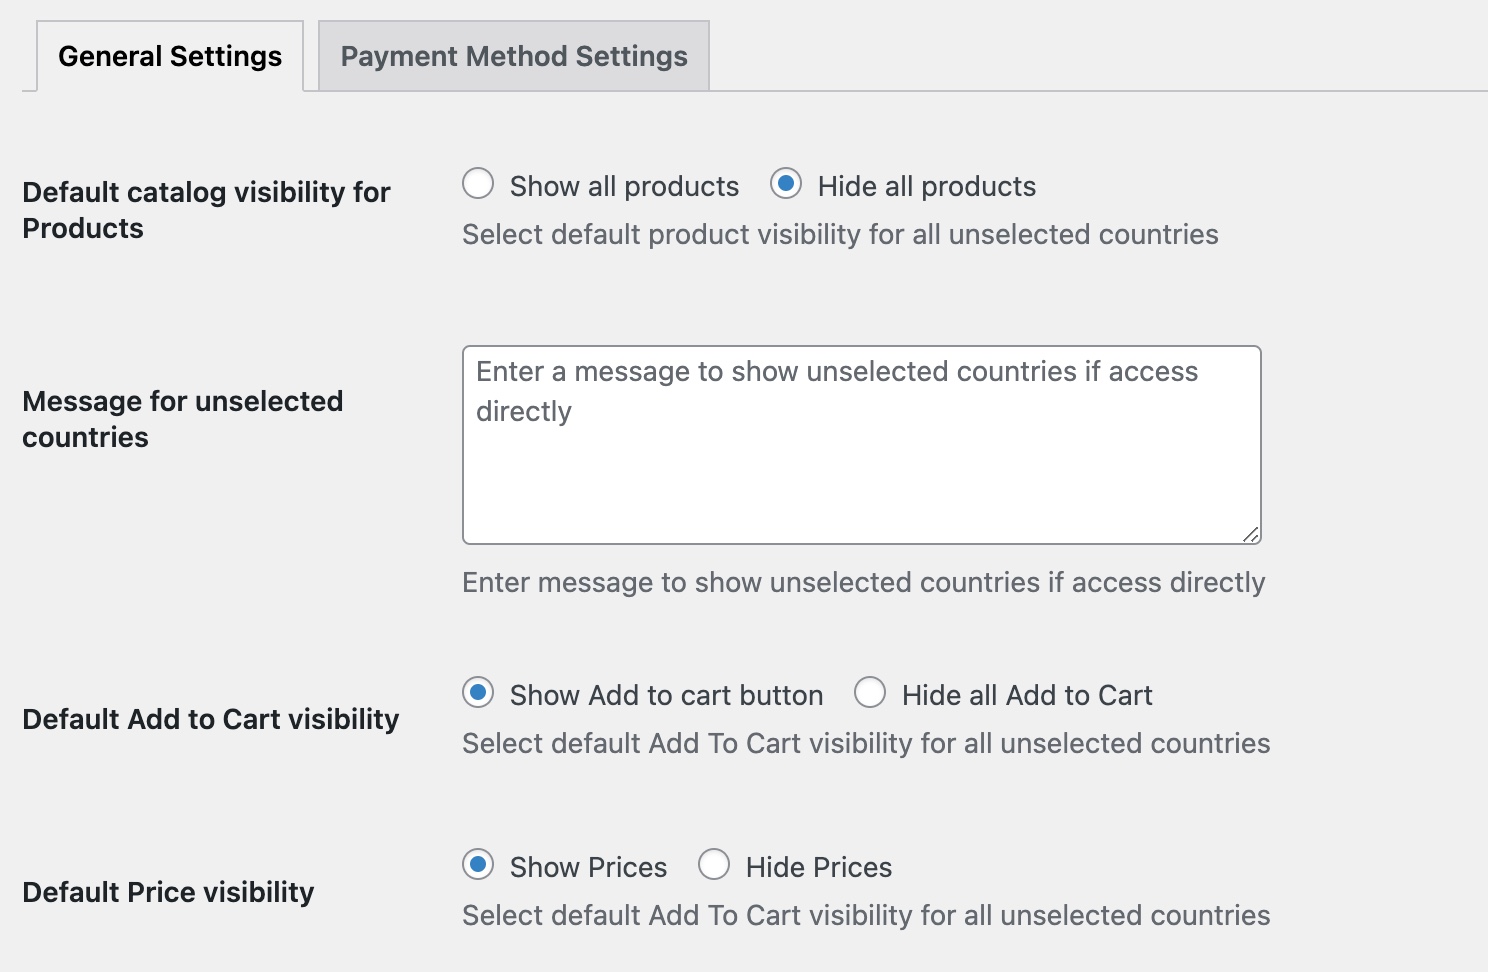The image size is (1488, 972).
Task: Click the 'Hide all Add to Cart' label text
Action: pyautogui.click(x=1026, y=695)
